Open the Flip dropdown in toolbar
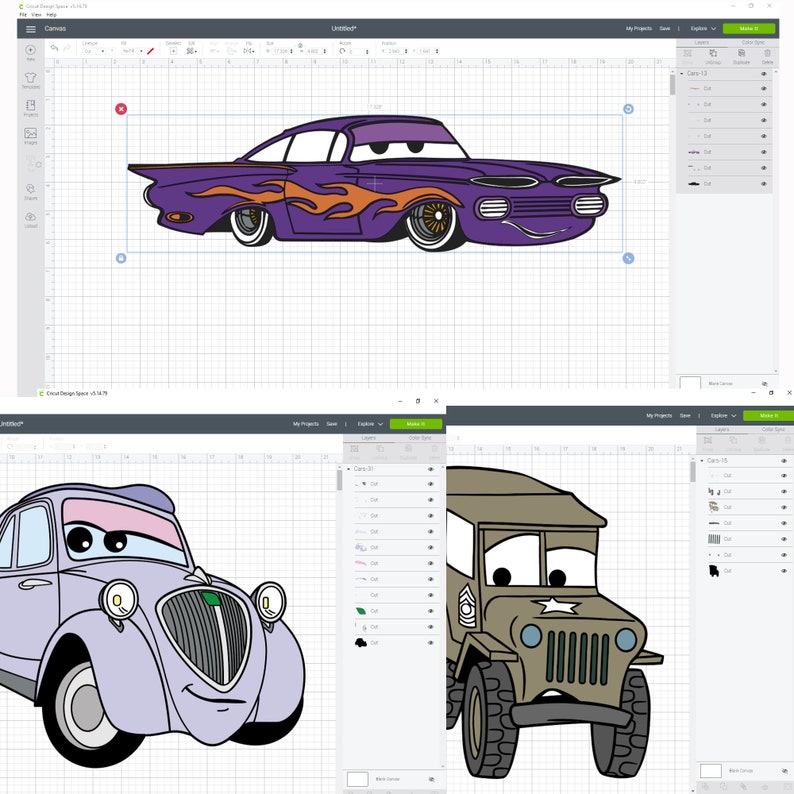The image size is (794, 794). pyautogui.click(x=248, y=51)
